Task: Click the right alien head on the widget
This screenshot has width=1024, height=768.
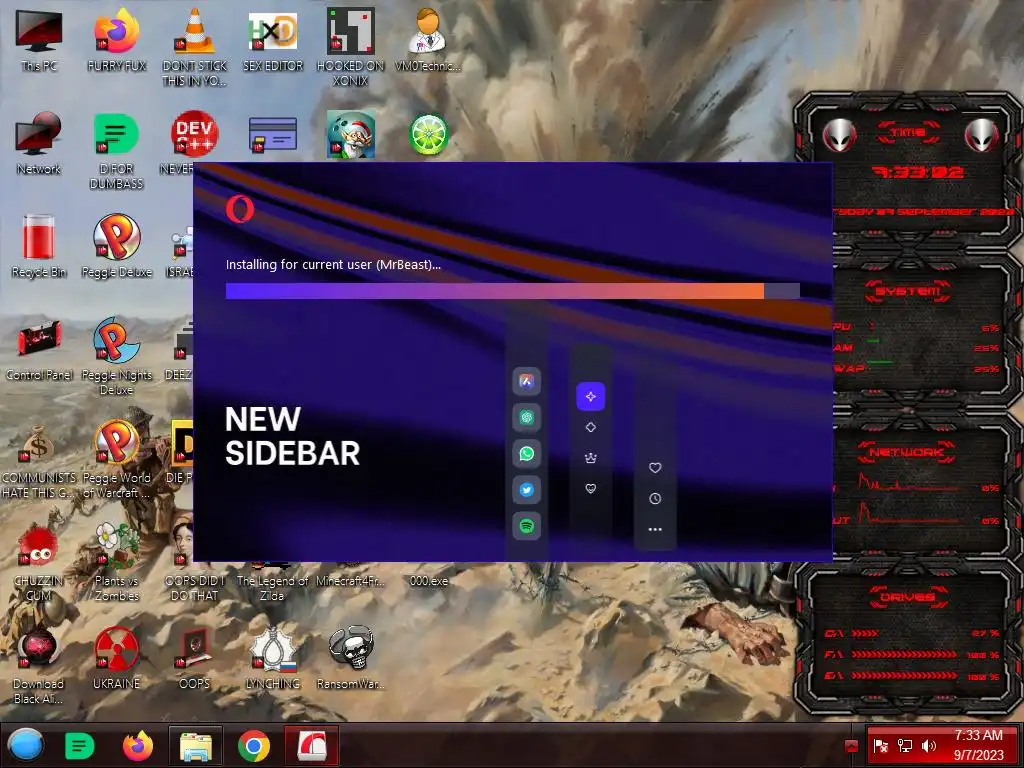Action: (982, 136)
